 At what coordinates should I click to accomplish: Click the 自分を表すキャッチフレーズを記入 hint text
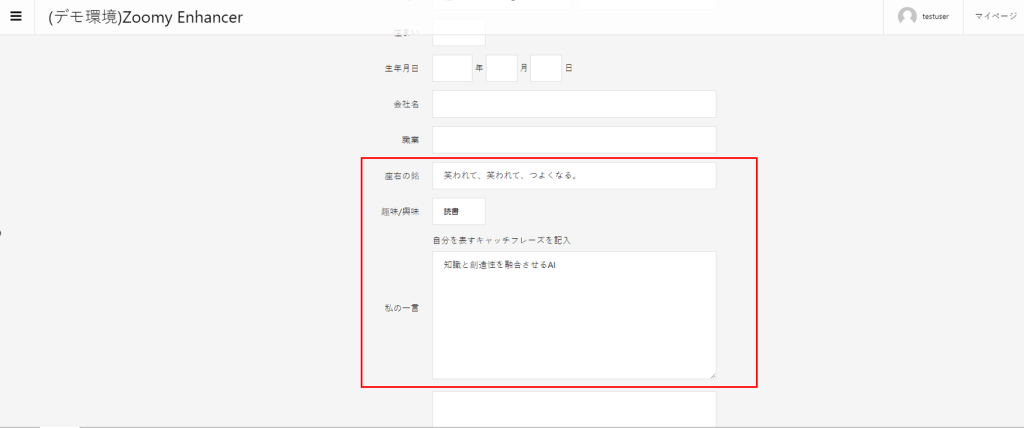(501, 240)
